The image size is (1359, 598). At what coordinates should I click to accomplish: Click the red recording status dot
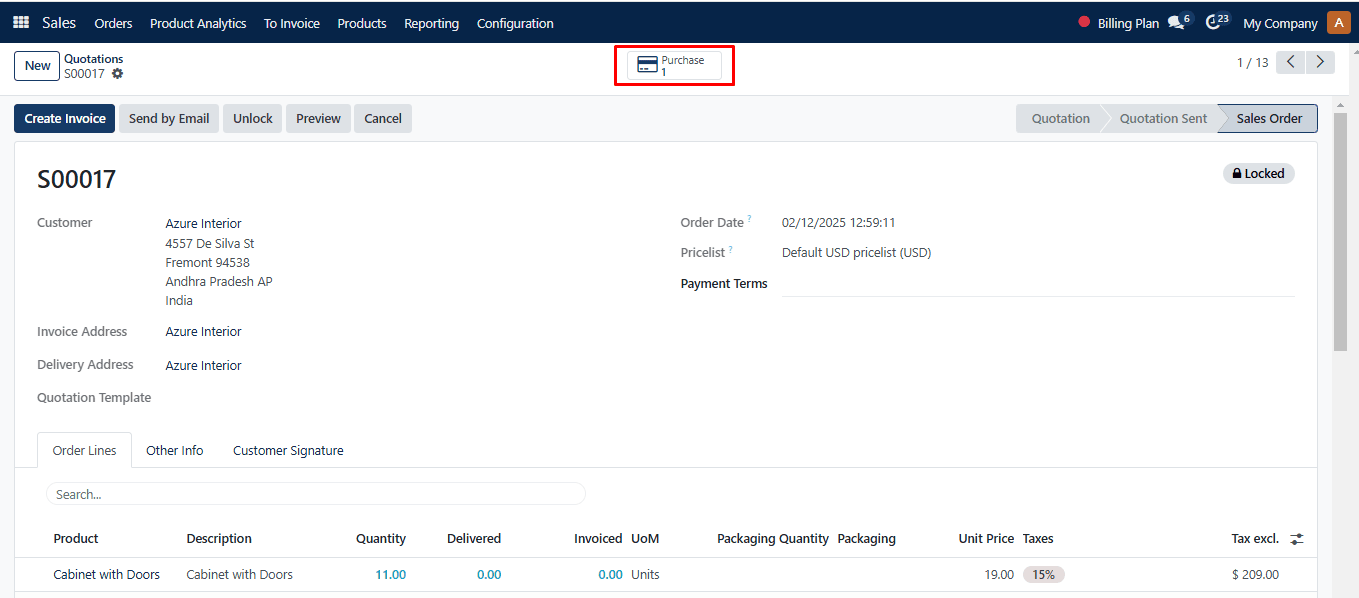pyautogui.click(x=1084, y=22)
